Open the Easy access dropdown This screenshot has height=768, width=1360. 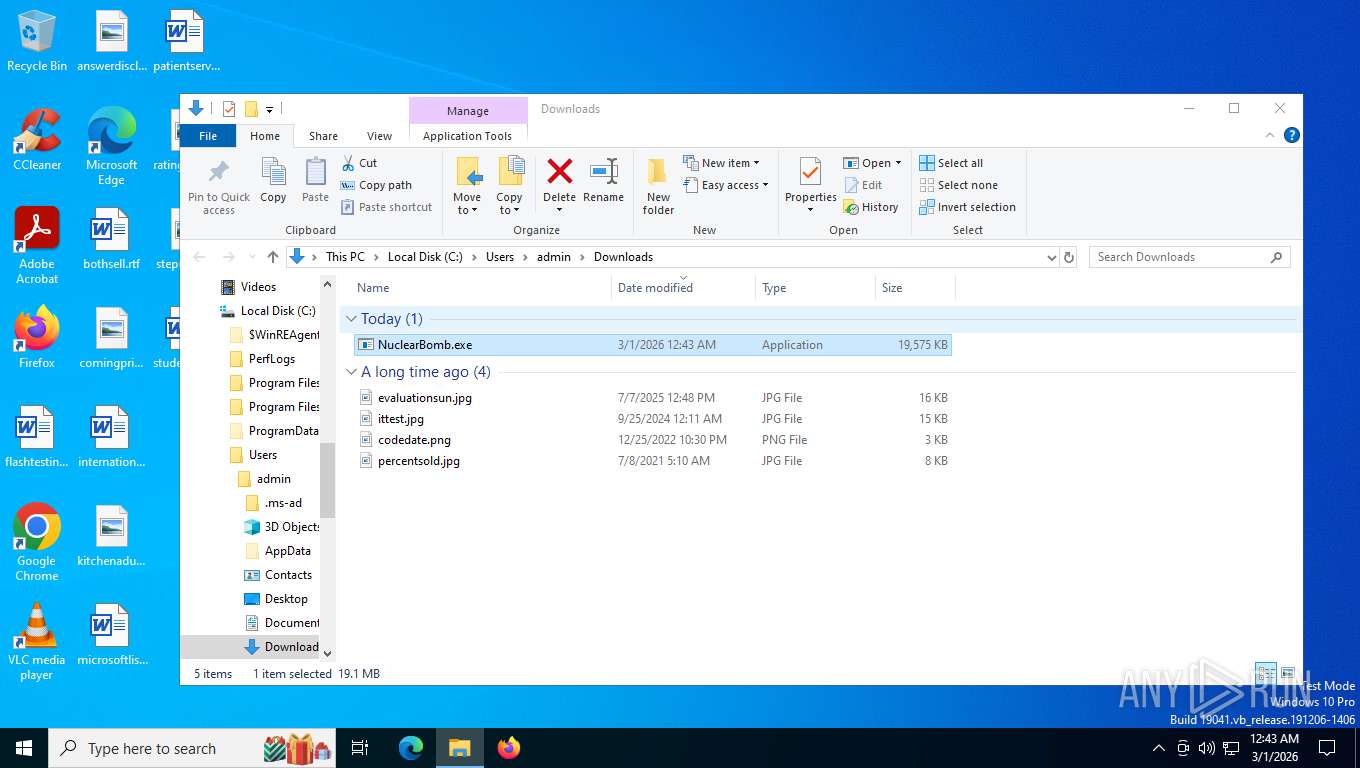(727, 185)
